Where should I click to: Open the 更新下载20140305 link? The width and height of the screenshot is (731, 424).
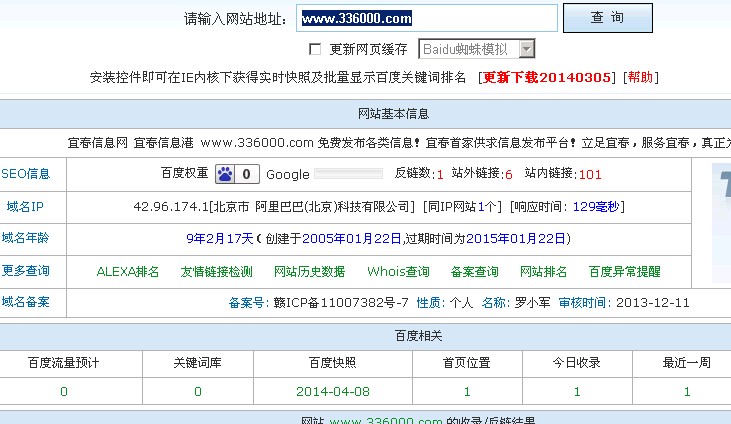[548, 77]
